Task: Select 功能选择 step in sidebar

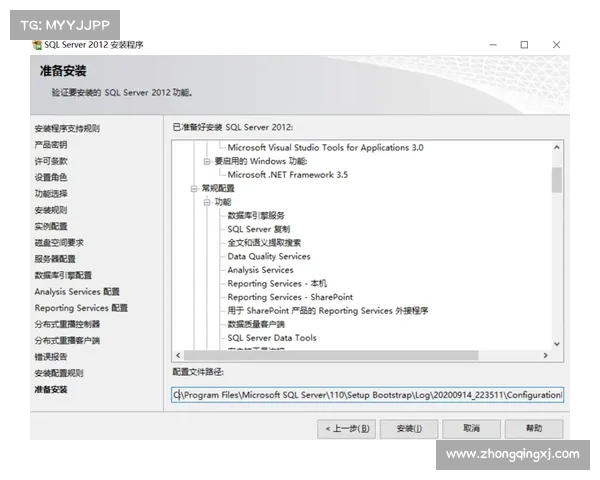Action: [51, 194]
